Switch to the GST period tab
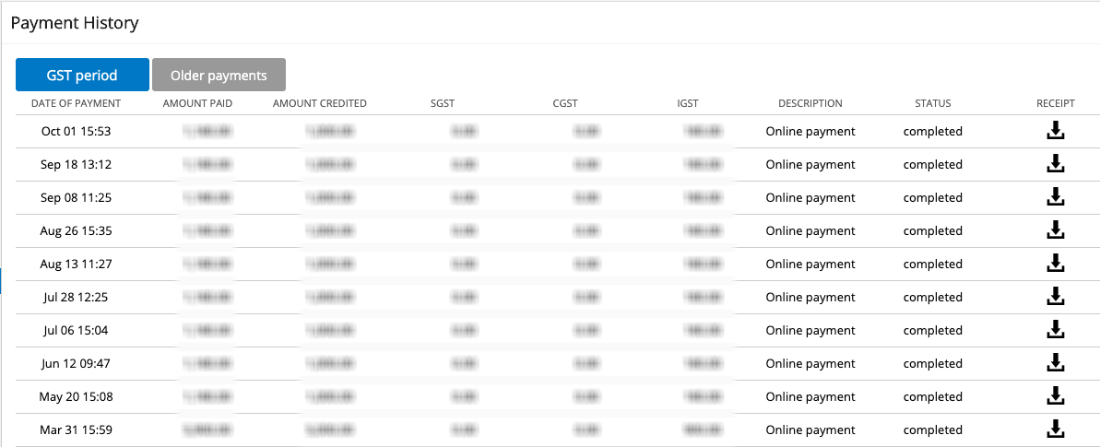The height and width of the screenshot is (447, 1100). pyautogui.click(x=82, y=75)
